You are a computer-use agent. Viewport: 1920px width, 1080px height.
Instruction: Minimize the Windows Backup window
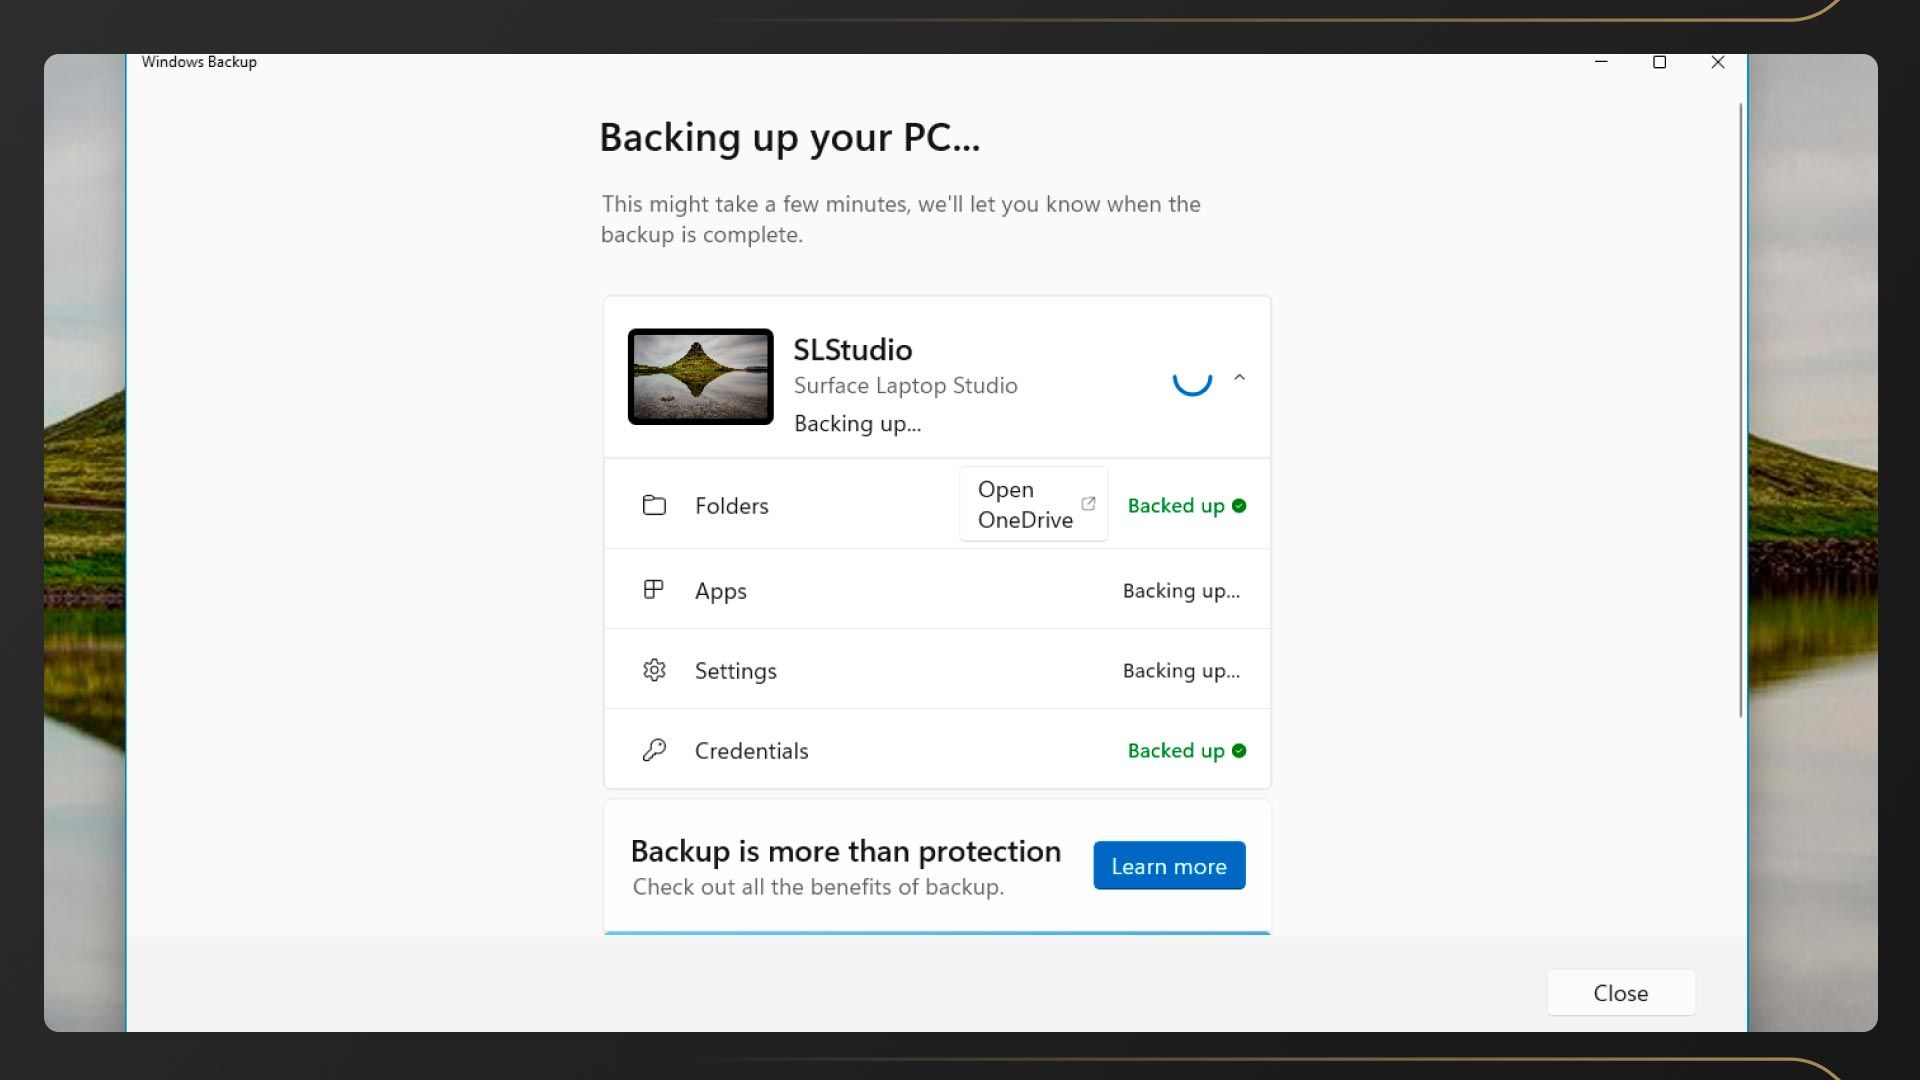pos(1601,62)
